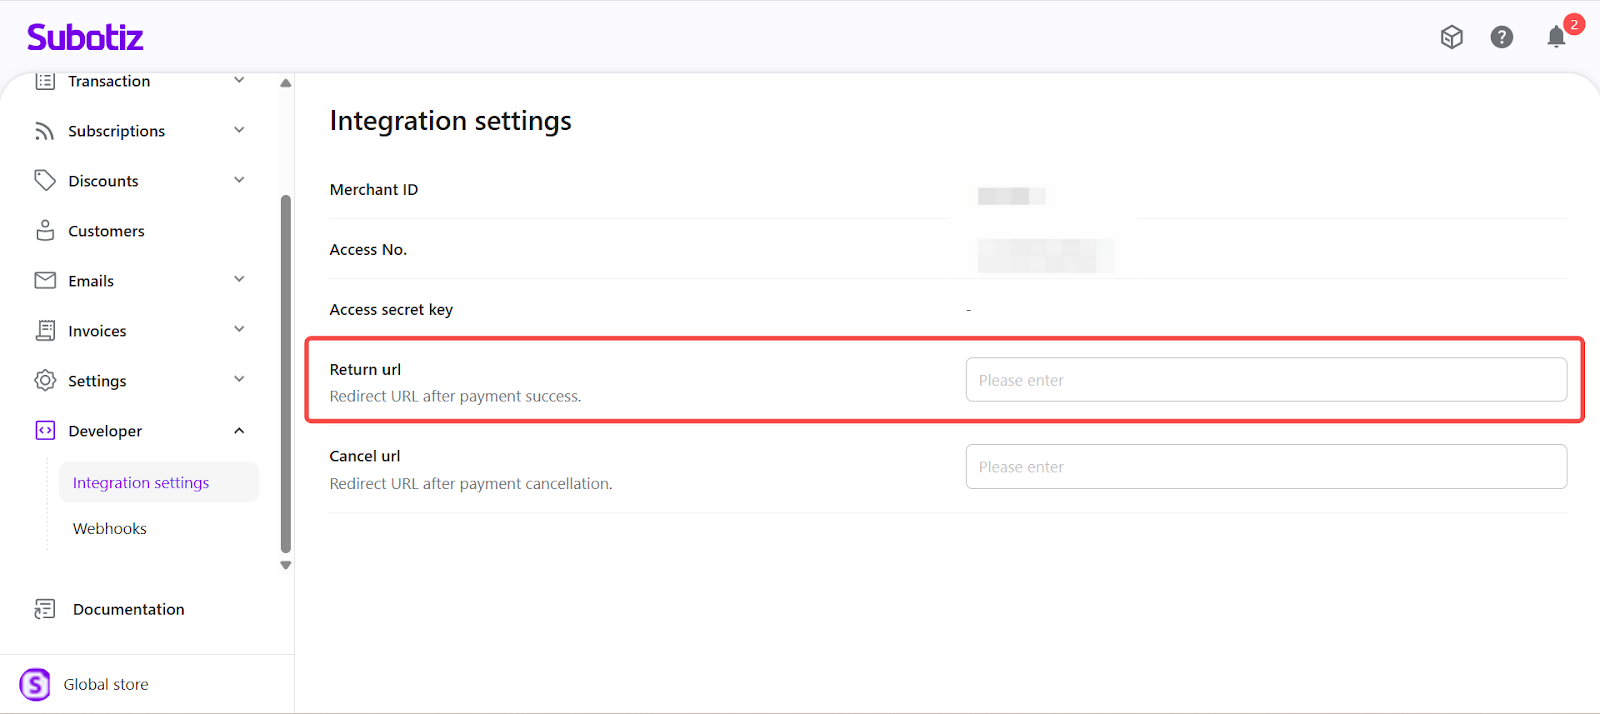Click the Documentation icon in sidebar
The image size is (1600, 714).
tap(45, 609)
